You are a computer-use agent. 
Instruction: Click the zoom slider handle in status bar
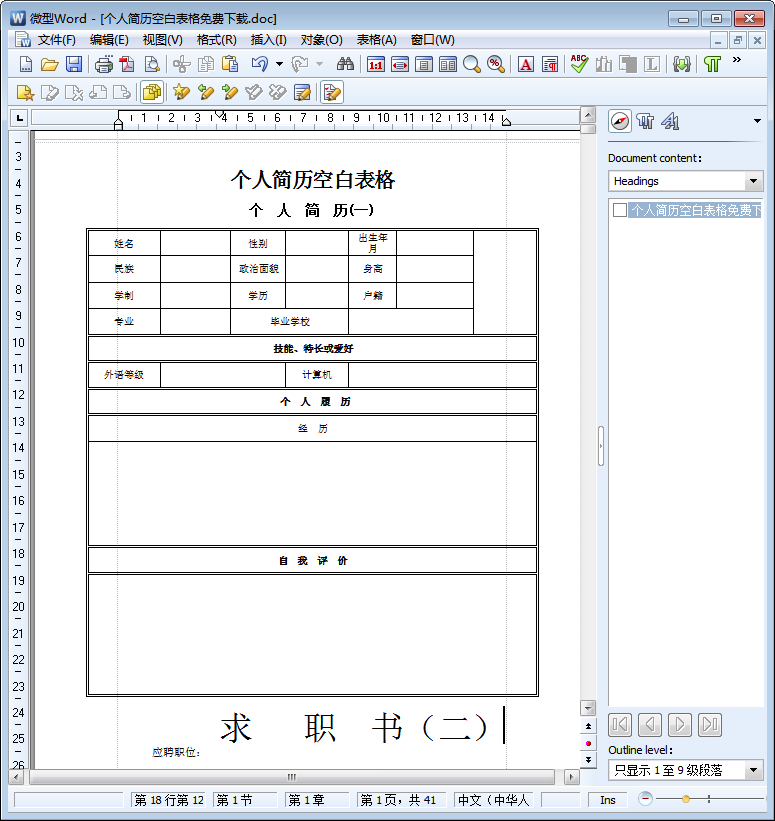pyautogui.click(x=686, y=799)
